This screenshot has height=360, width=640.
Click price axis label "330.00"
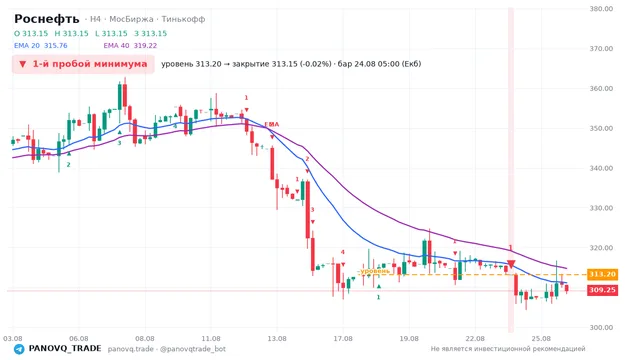(x=601, y=208)
